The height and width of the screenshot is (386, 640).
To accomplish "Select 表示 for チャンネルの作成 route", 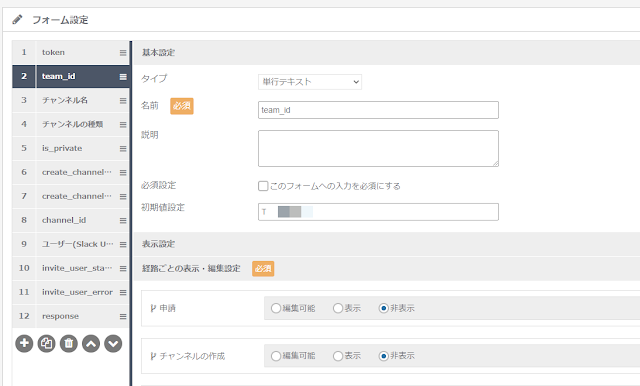I will [x=338, y=356].
